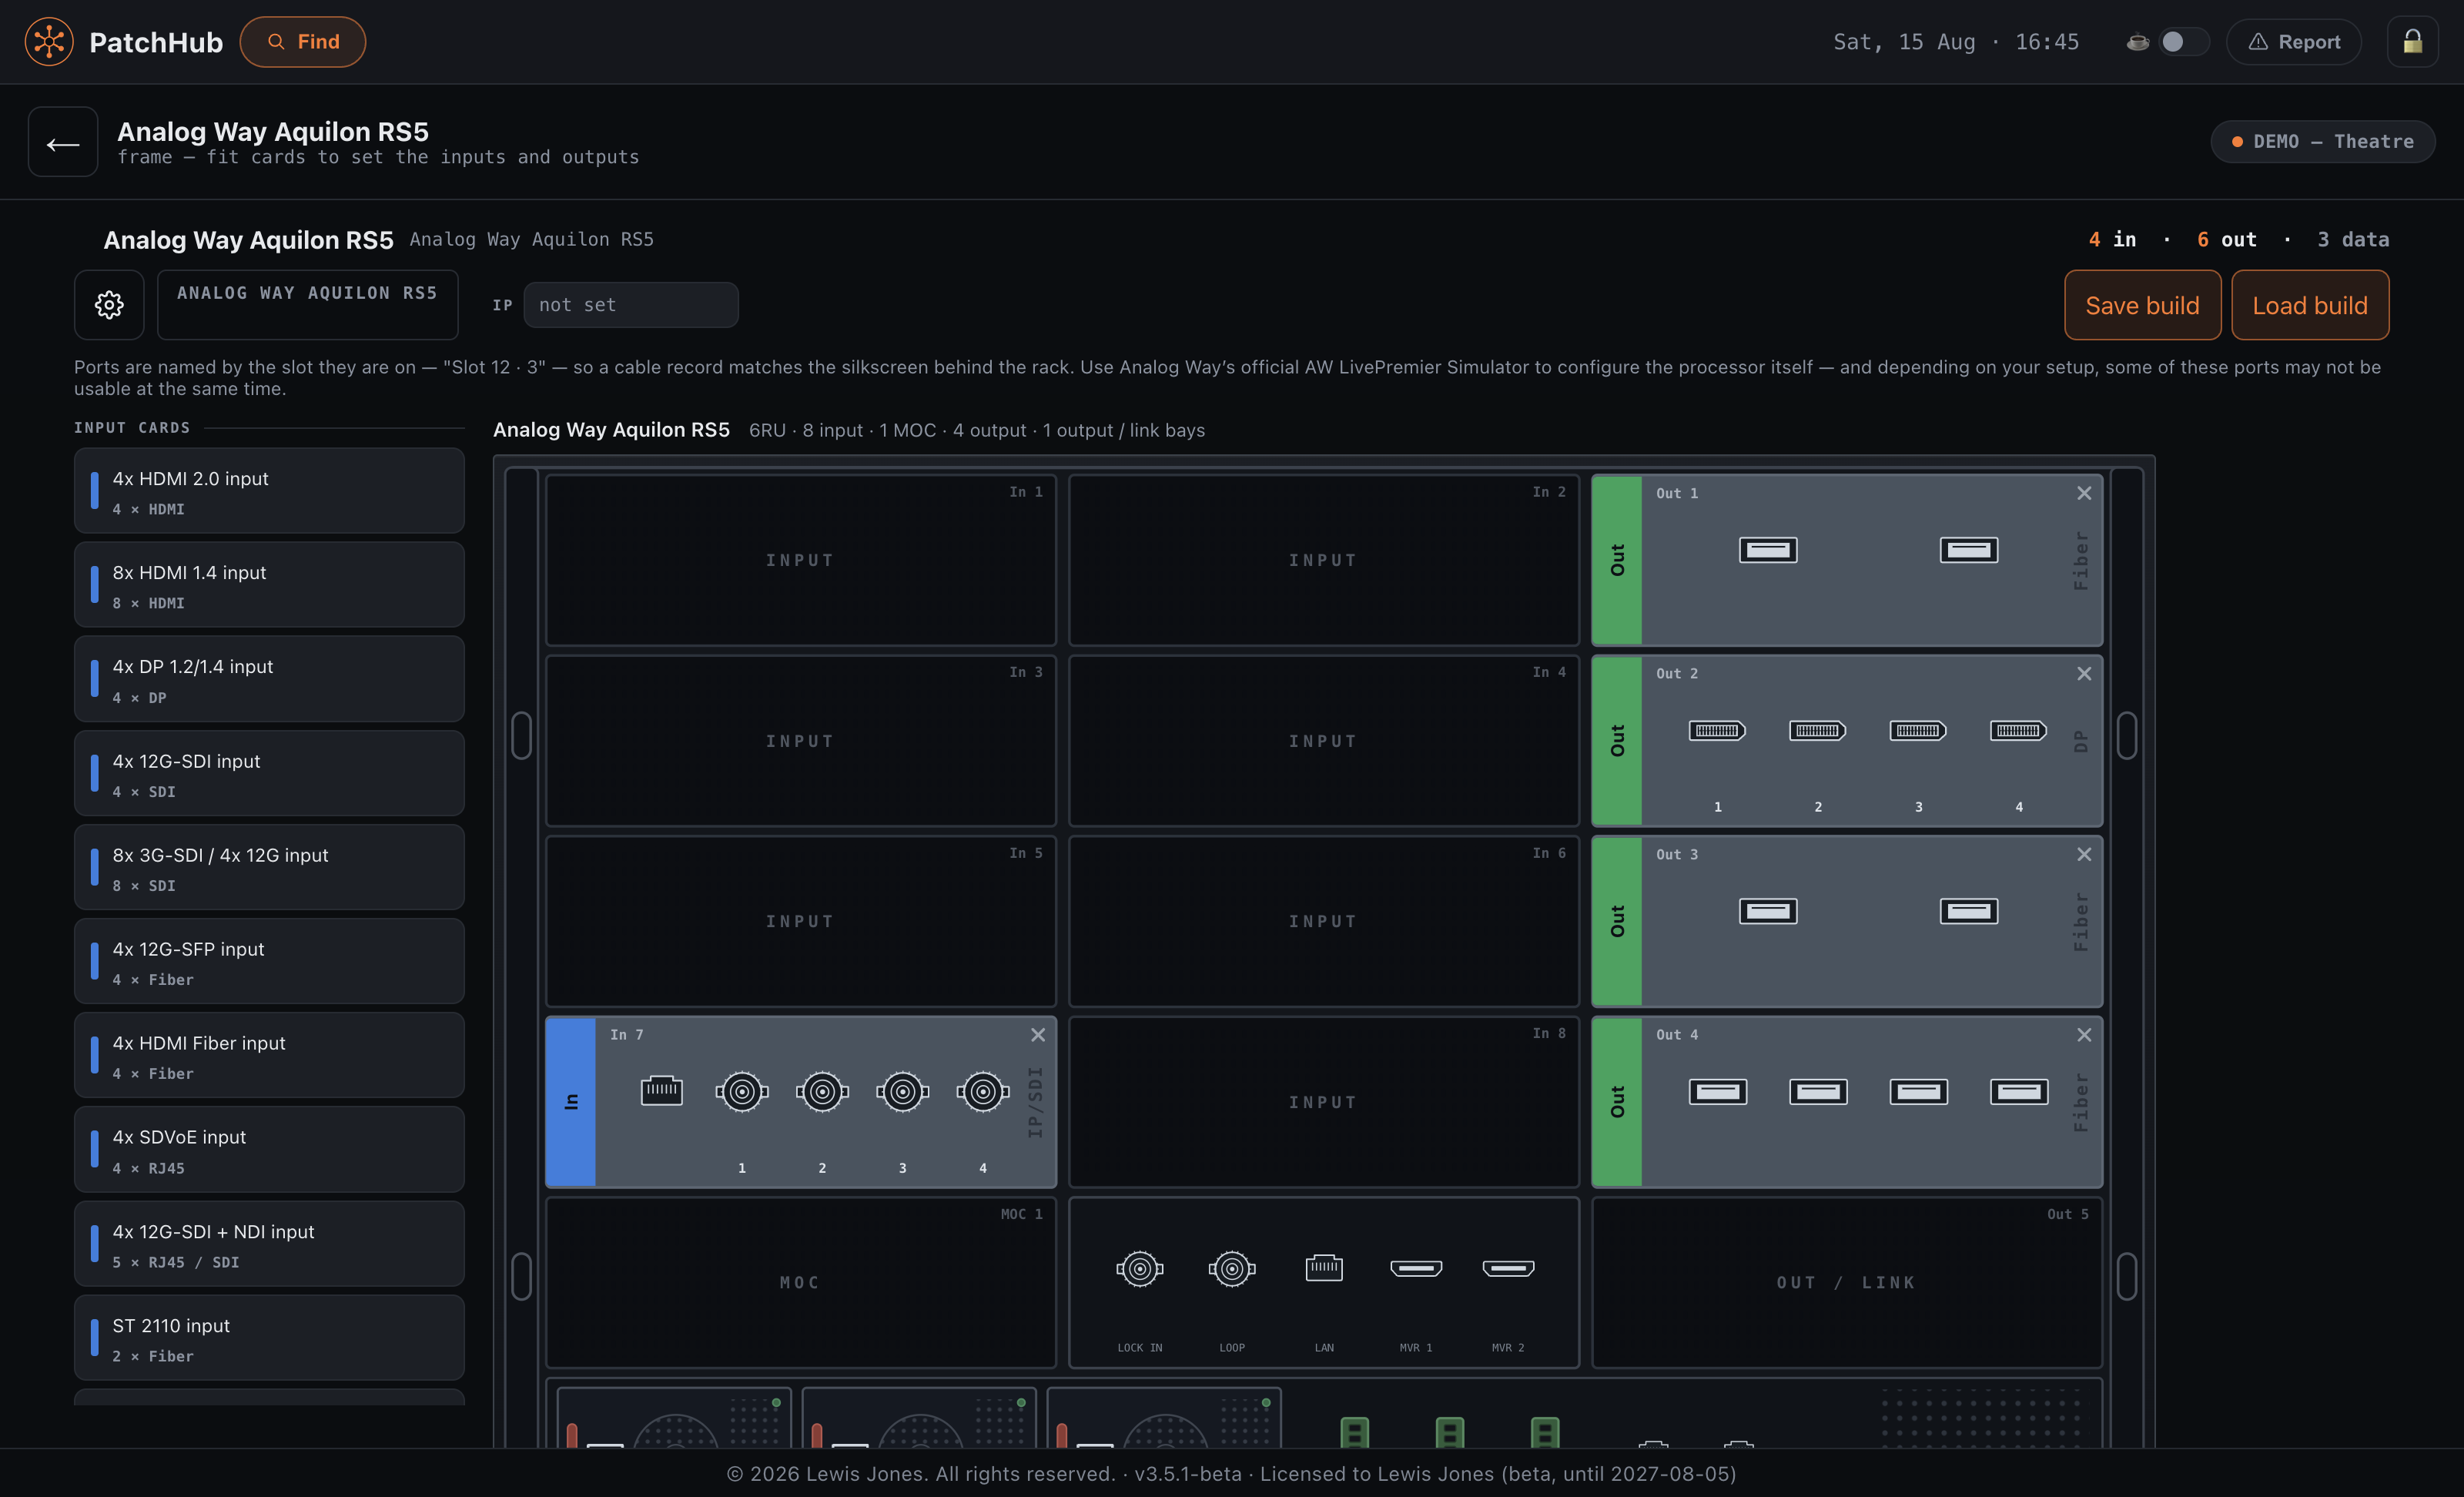Click the green Out tab of Out 1

click(x=1617, y=560)
